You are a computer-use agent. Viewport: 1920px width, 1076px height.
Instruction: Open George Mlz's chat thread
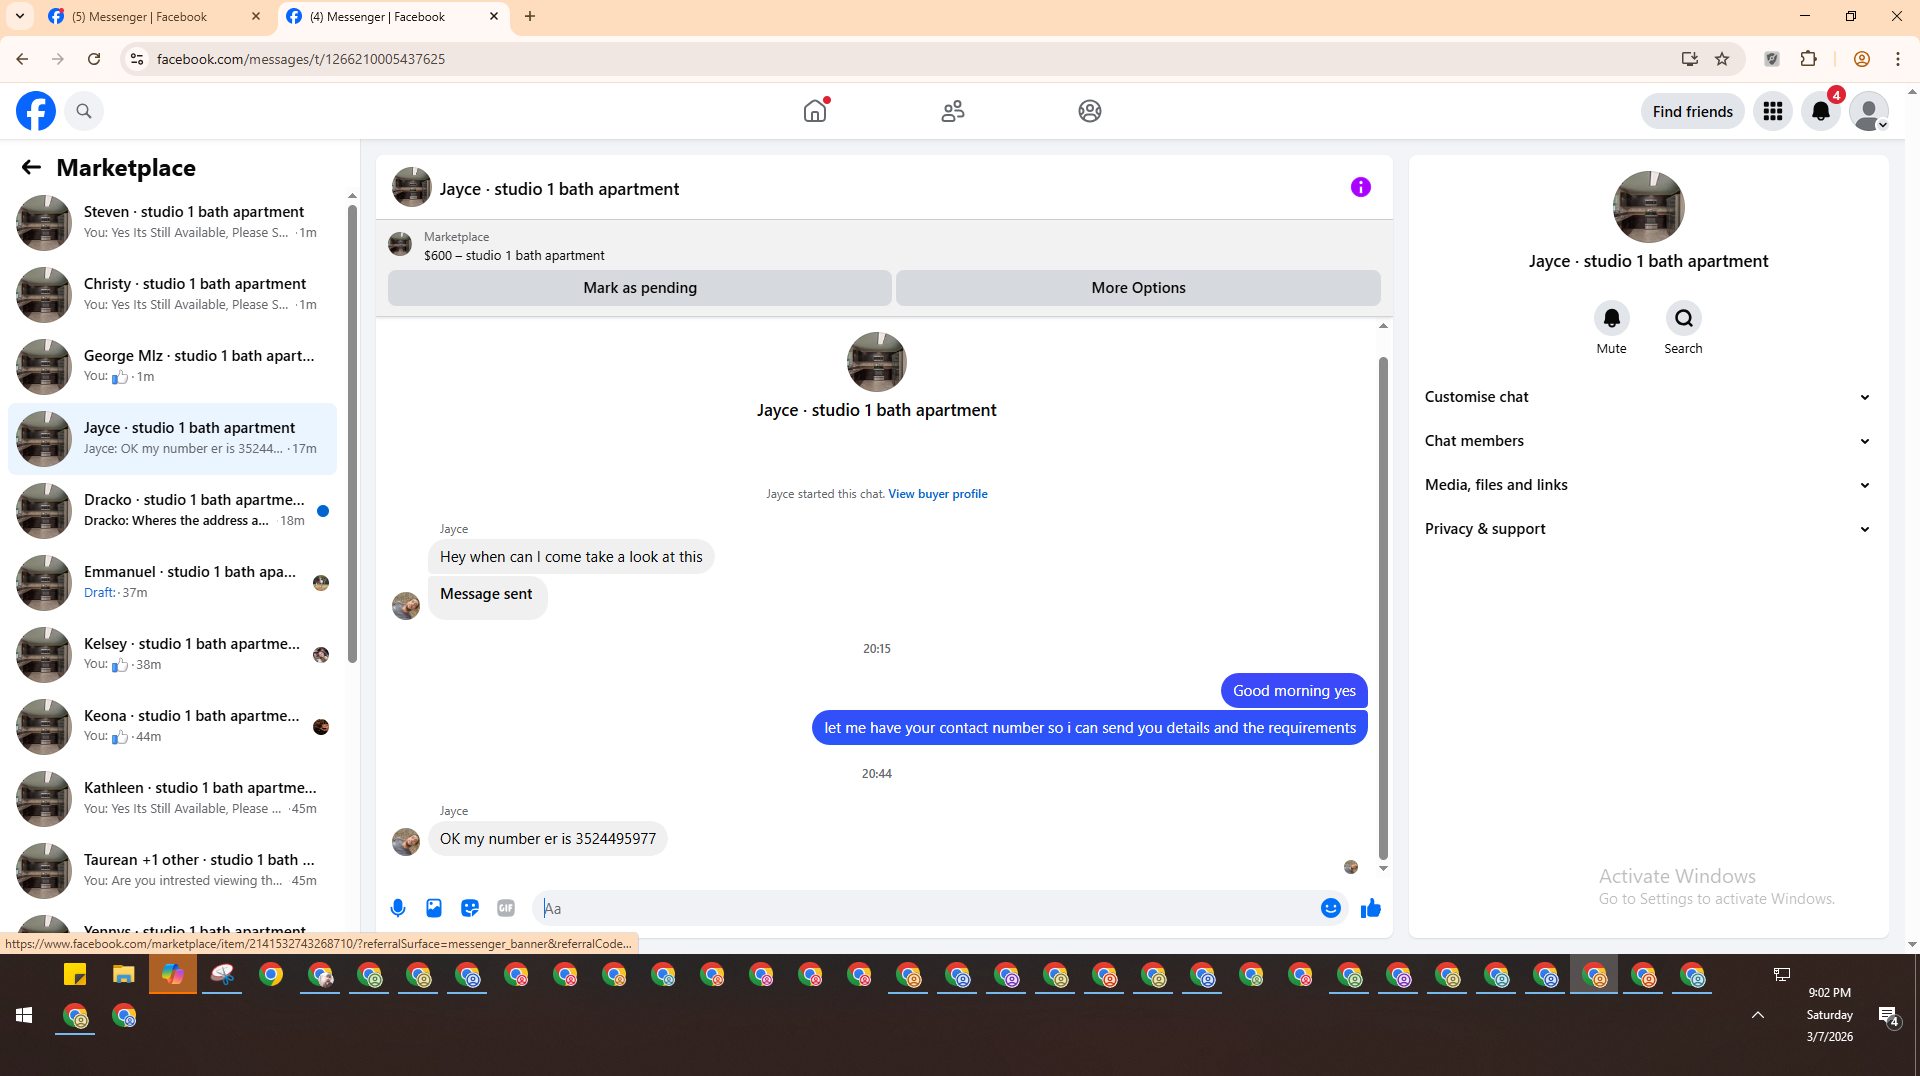(172, 366)
